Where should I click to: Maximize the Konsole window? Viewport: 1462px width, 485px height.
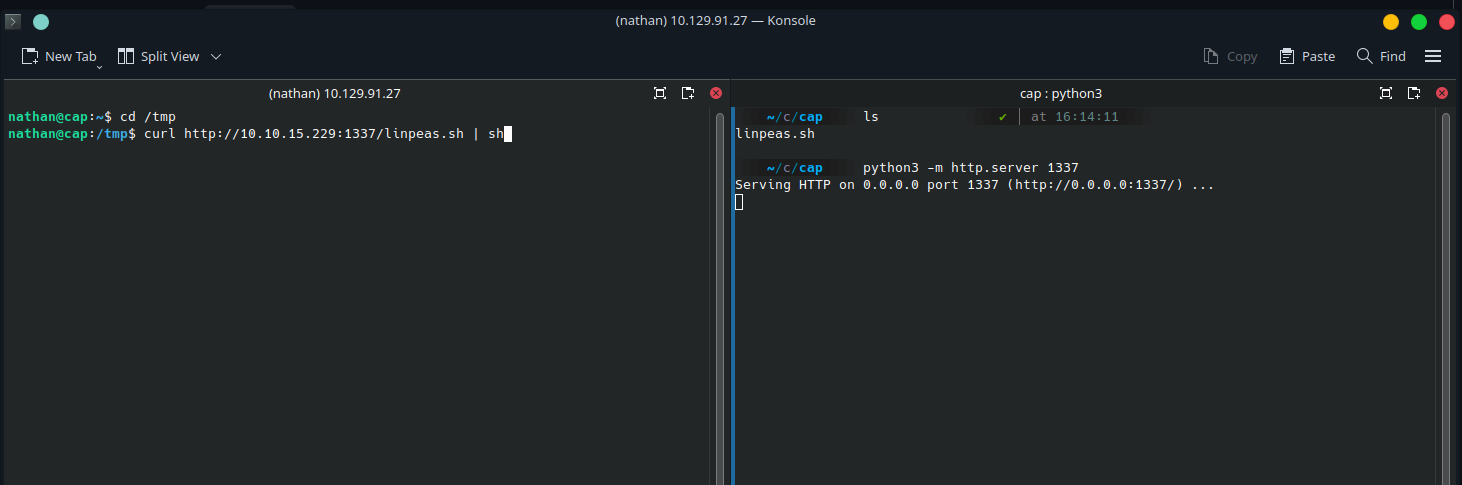coord(1419,21)
